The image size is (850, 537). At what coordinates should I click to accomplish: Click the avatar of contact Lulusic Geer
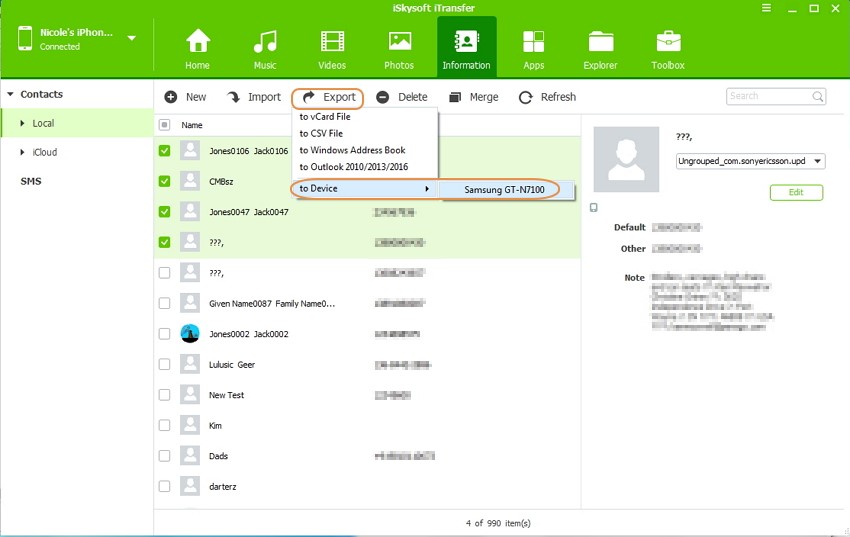pos(190,364)
